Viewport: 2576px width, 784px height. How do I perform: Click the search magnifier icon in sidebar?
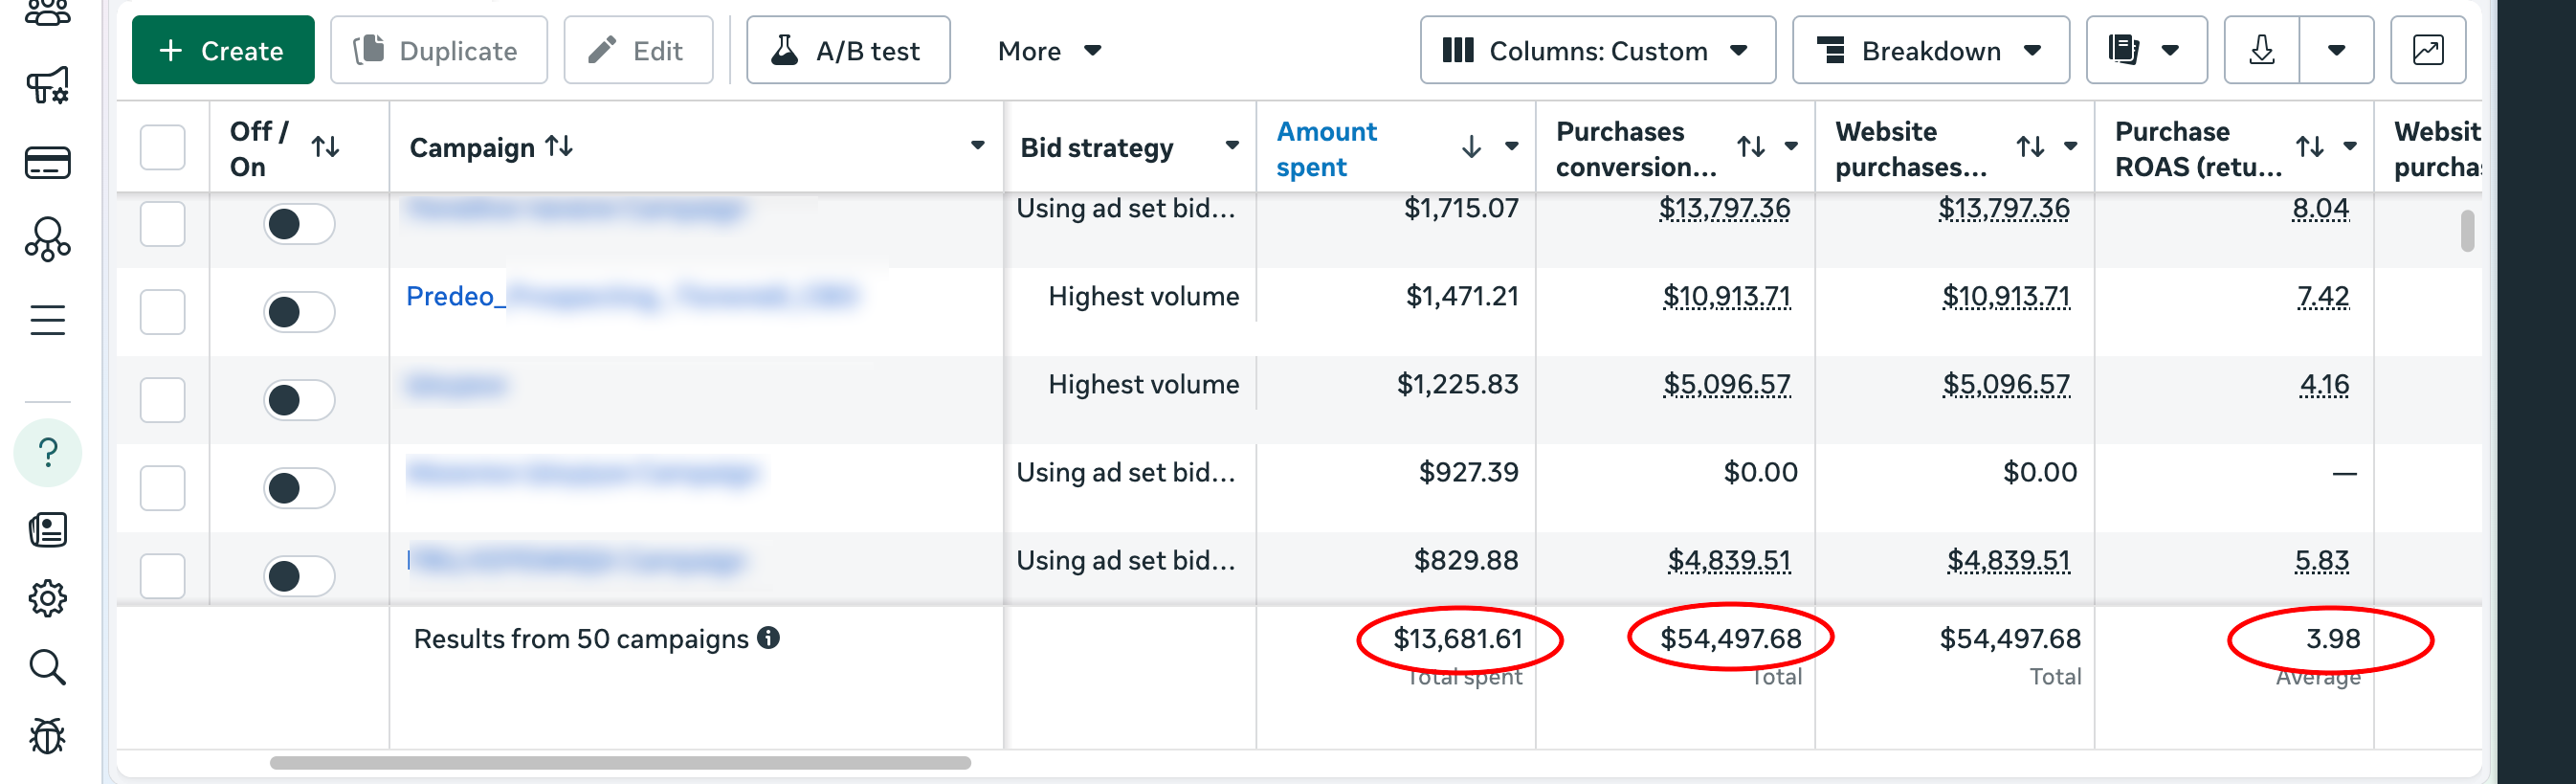(47, 667)
